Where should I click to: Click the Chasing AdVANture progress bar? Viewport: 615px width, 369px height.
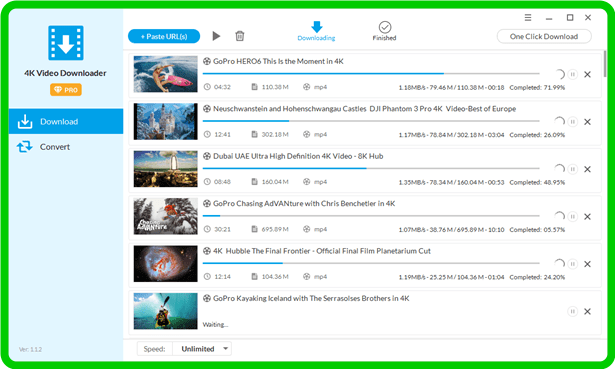click(x=371, y=216)
